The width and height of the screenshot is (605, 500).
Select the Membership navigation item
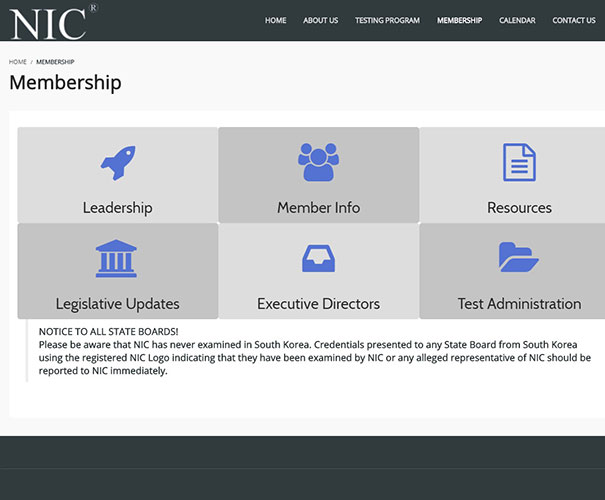point(459,20)
